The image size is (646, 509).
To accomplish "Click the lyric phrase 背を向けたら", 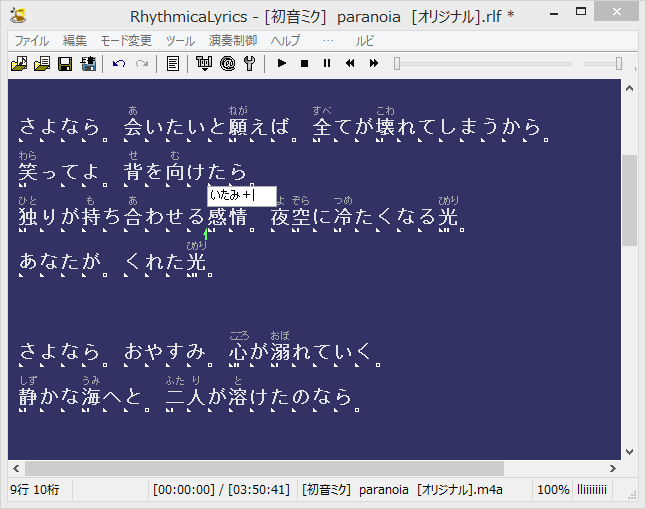I will [185, 171].
